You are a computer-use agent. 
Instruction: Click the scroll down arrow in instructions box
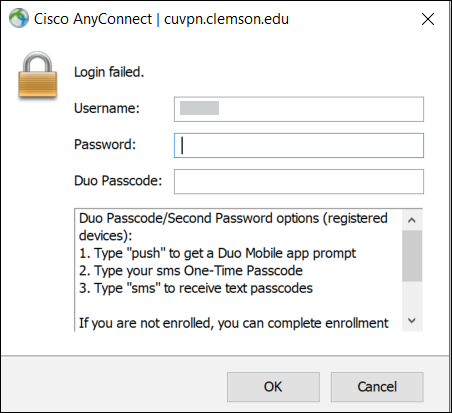(x=412, y=321)
